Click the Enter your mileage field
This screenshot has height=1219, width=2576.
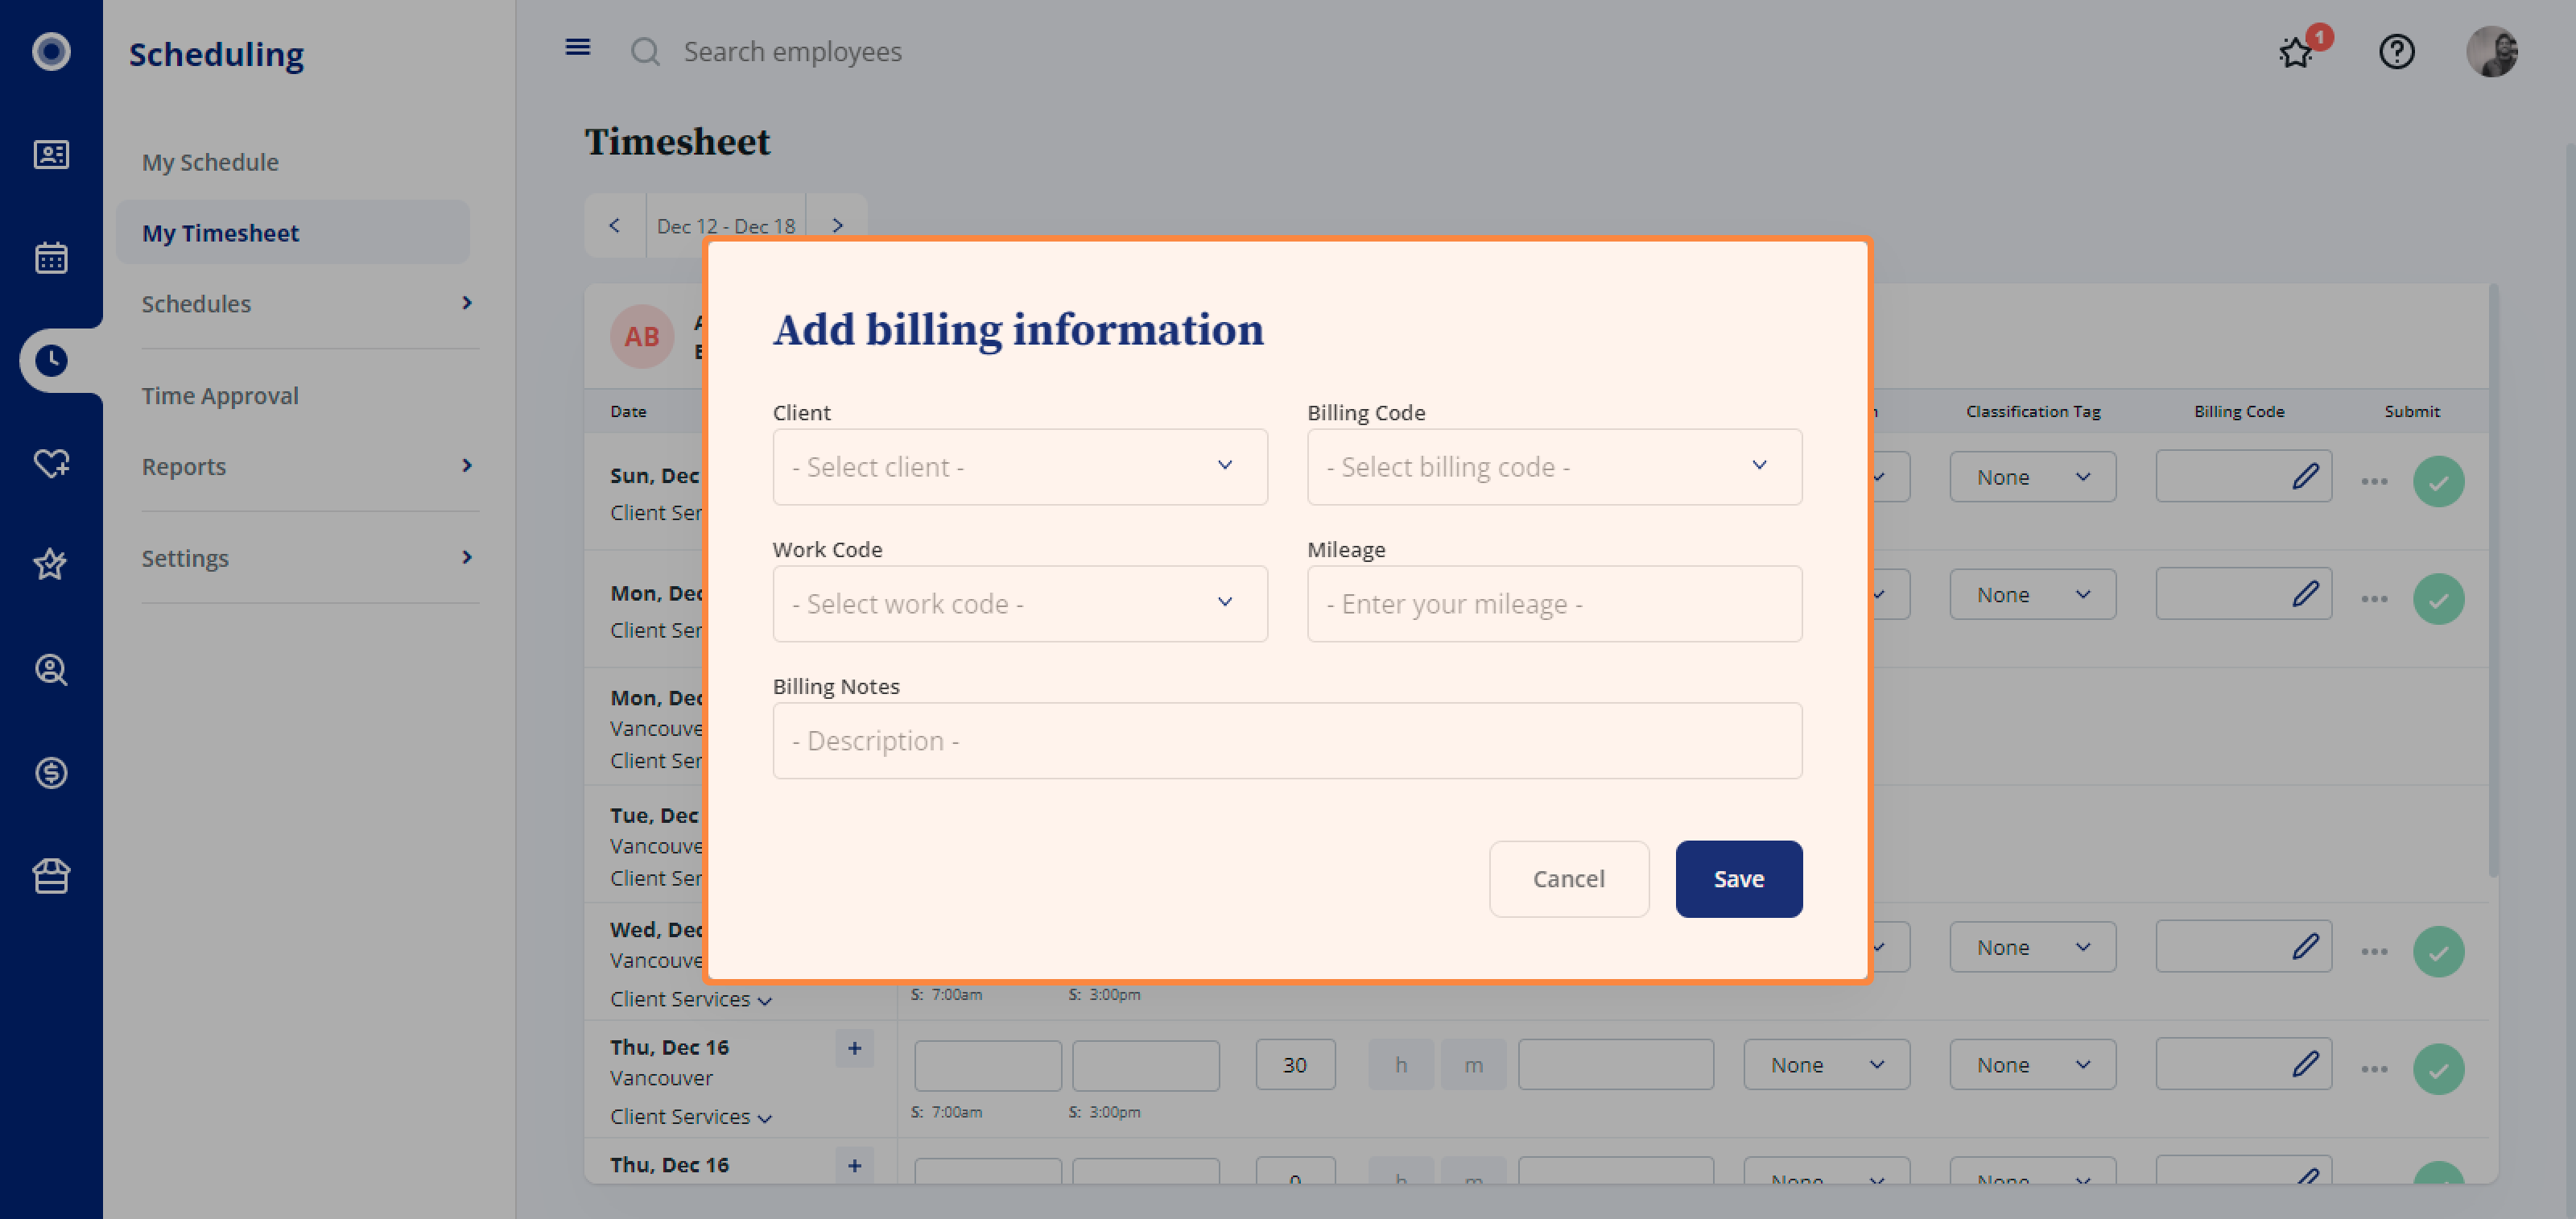coord(1554,604)
